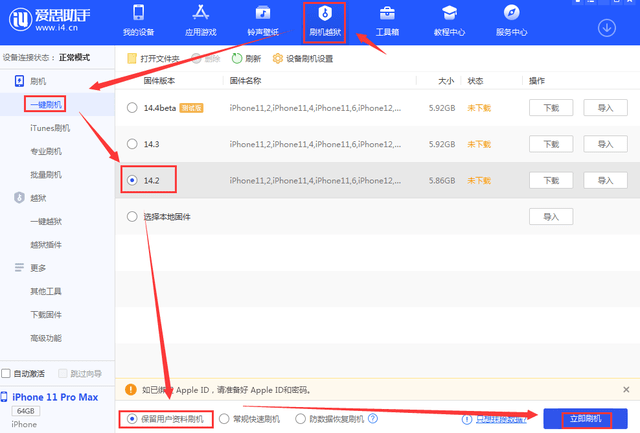The image size is (640, 433).
Task: Open the 应用游戏 apps and games section
Action: click(x=200, y=20)
